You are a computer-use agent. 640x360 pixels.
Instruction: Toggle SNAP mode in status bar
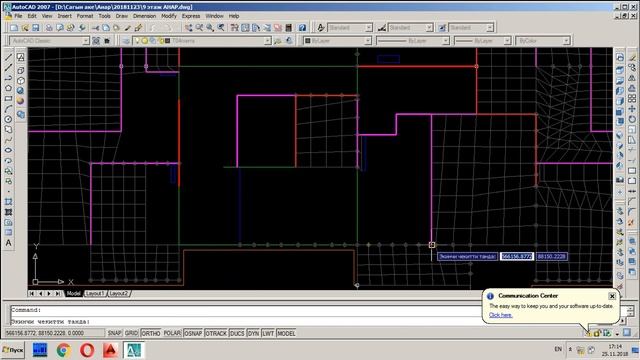point(114,333)
